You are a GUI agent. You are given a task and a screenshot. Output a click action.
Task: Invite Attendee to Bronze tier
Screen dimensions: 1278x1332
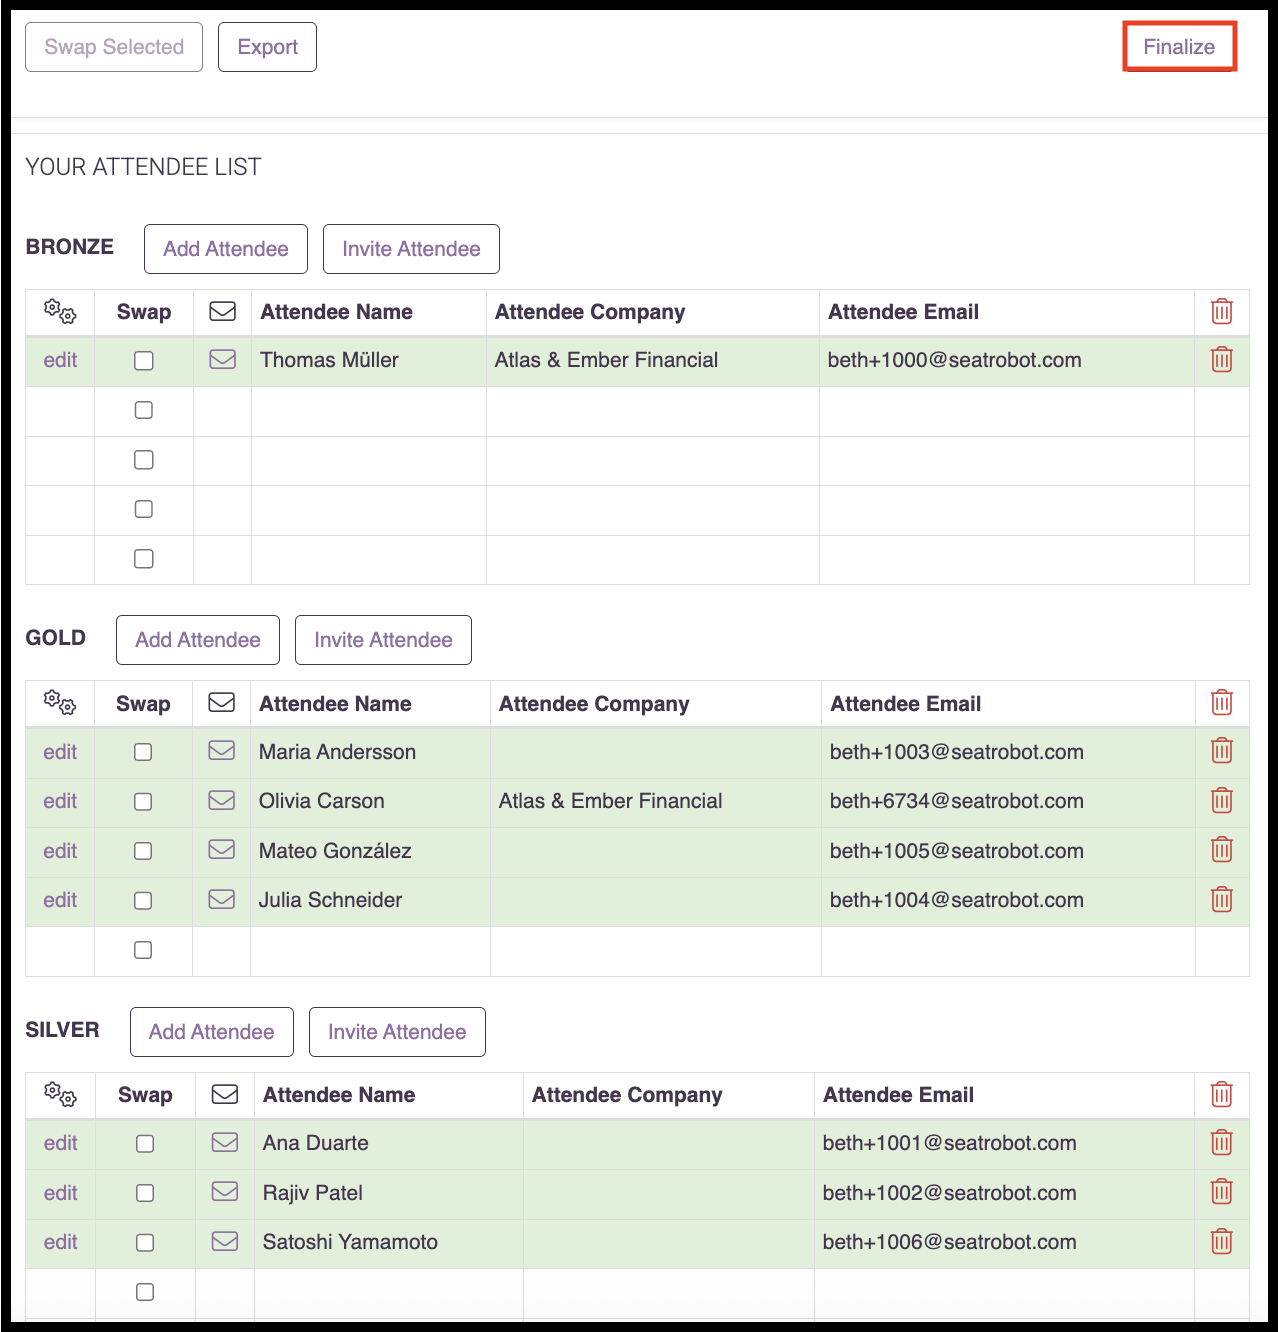tap(411, 249)
